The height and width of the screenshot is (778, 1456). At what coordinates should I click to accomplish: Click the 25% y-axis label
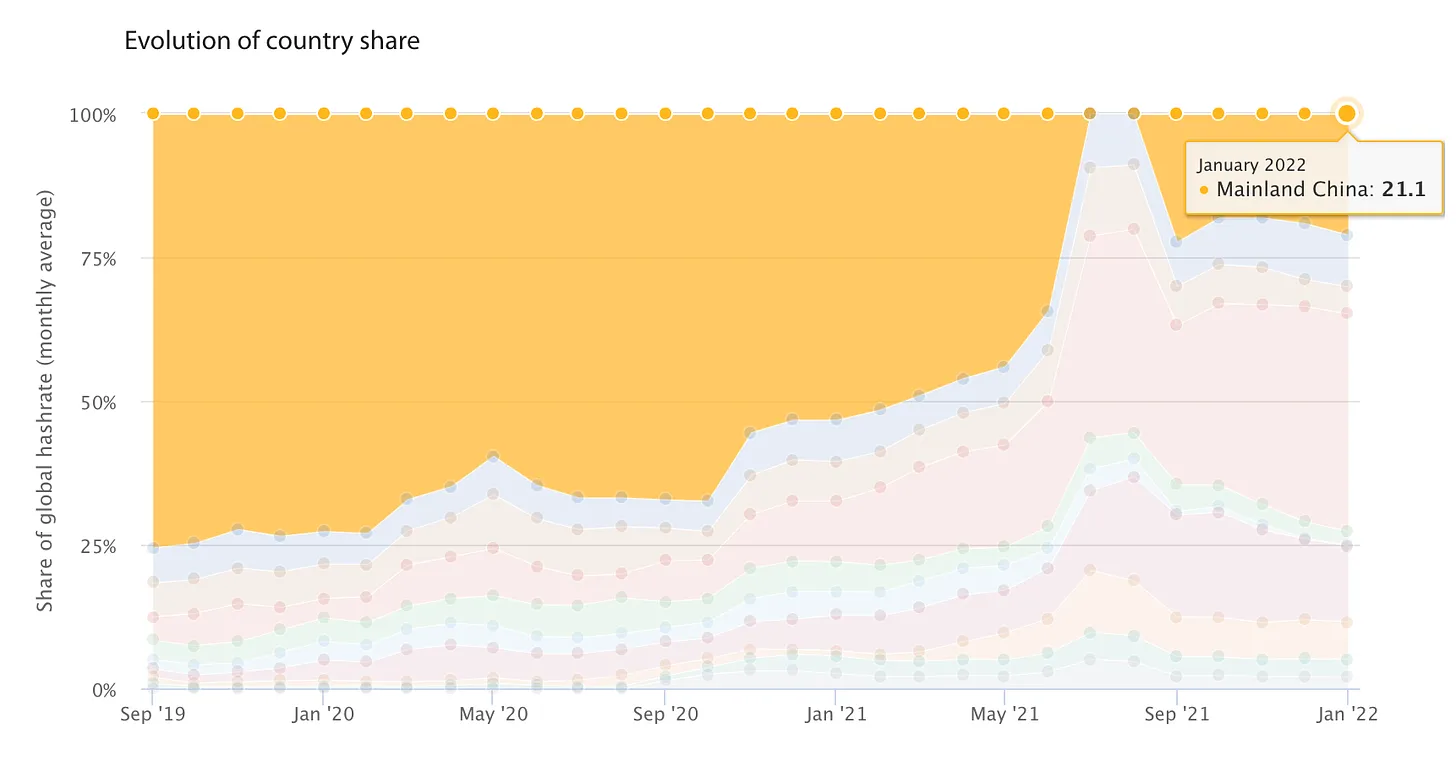click(x=93, y=547)
